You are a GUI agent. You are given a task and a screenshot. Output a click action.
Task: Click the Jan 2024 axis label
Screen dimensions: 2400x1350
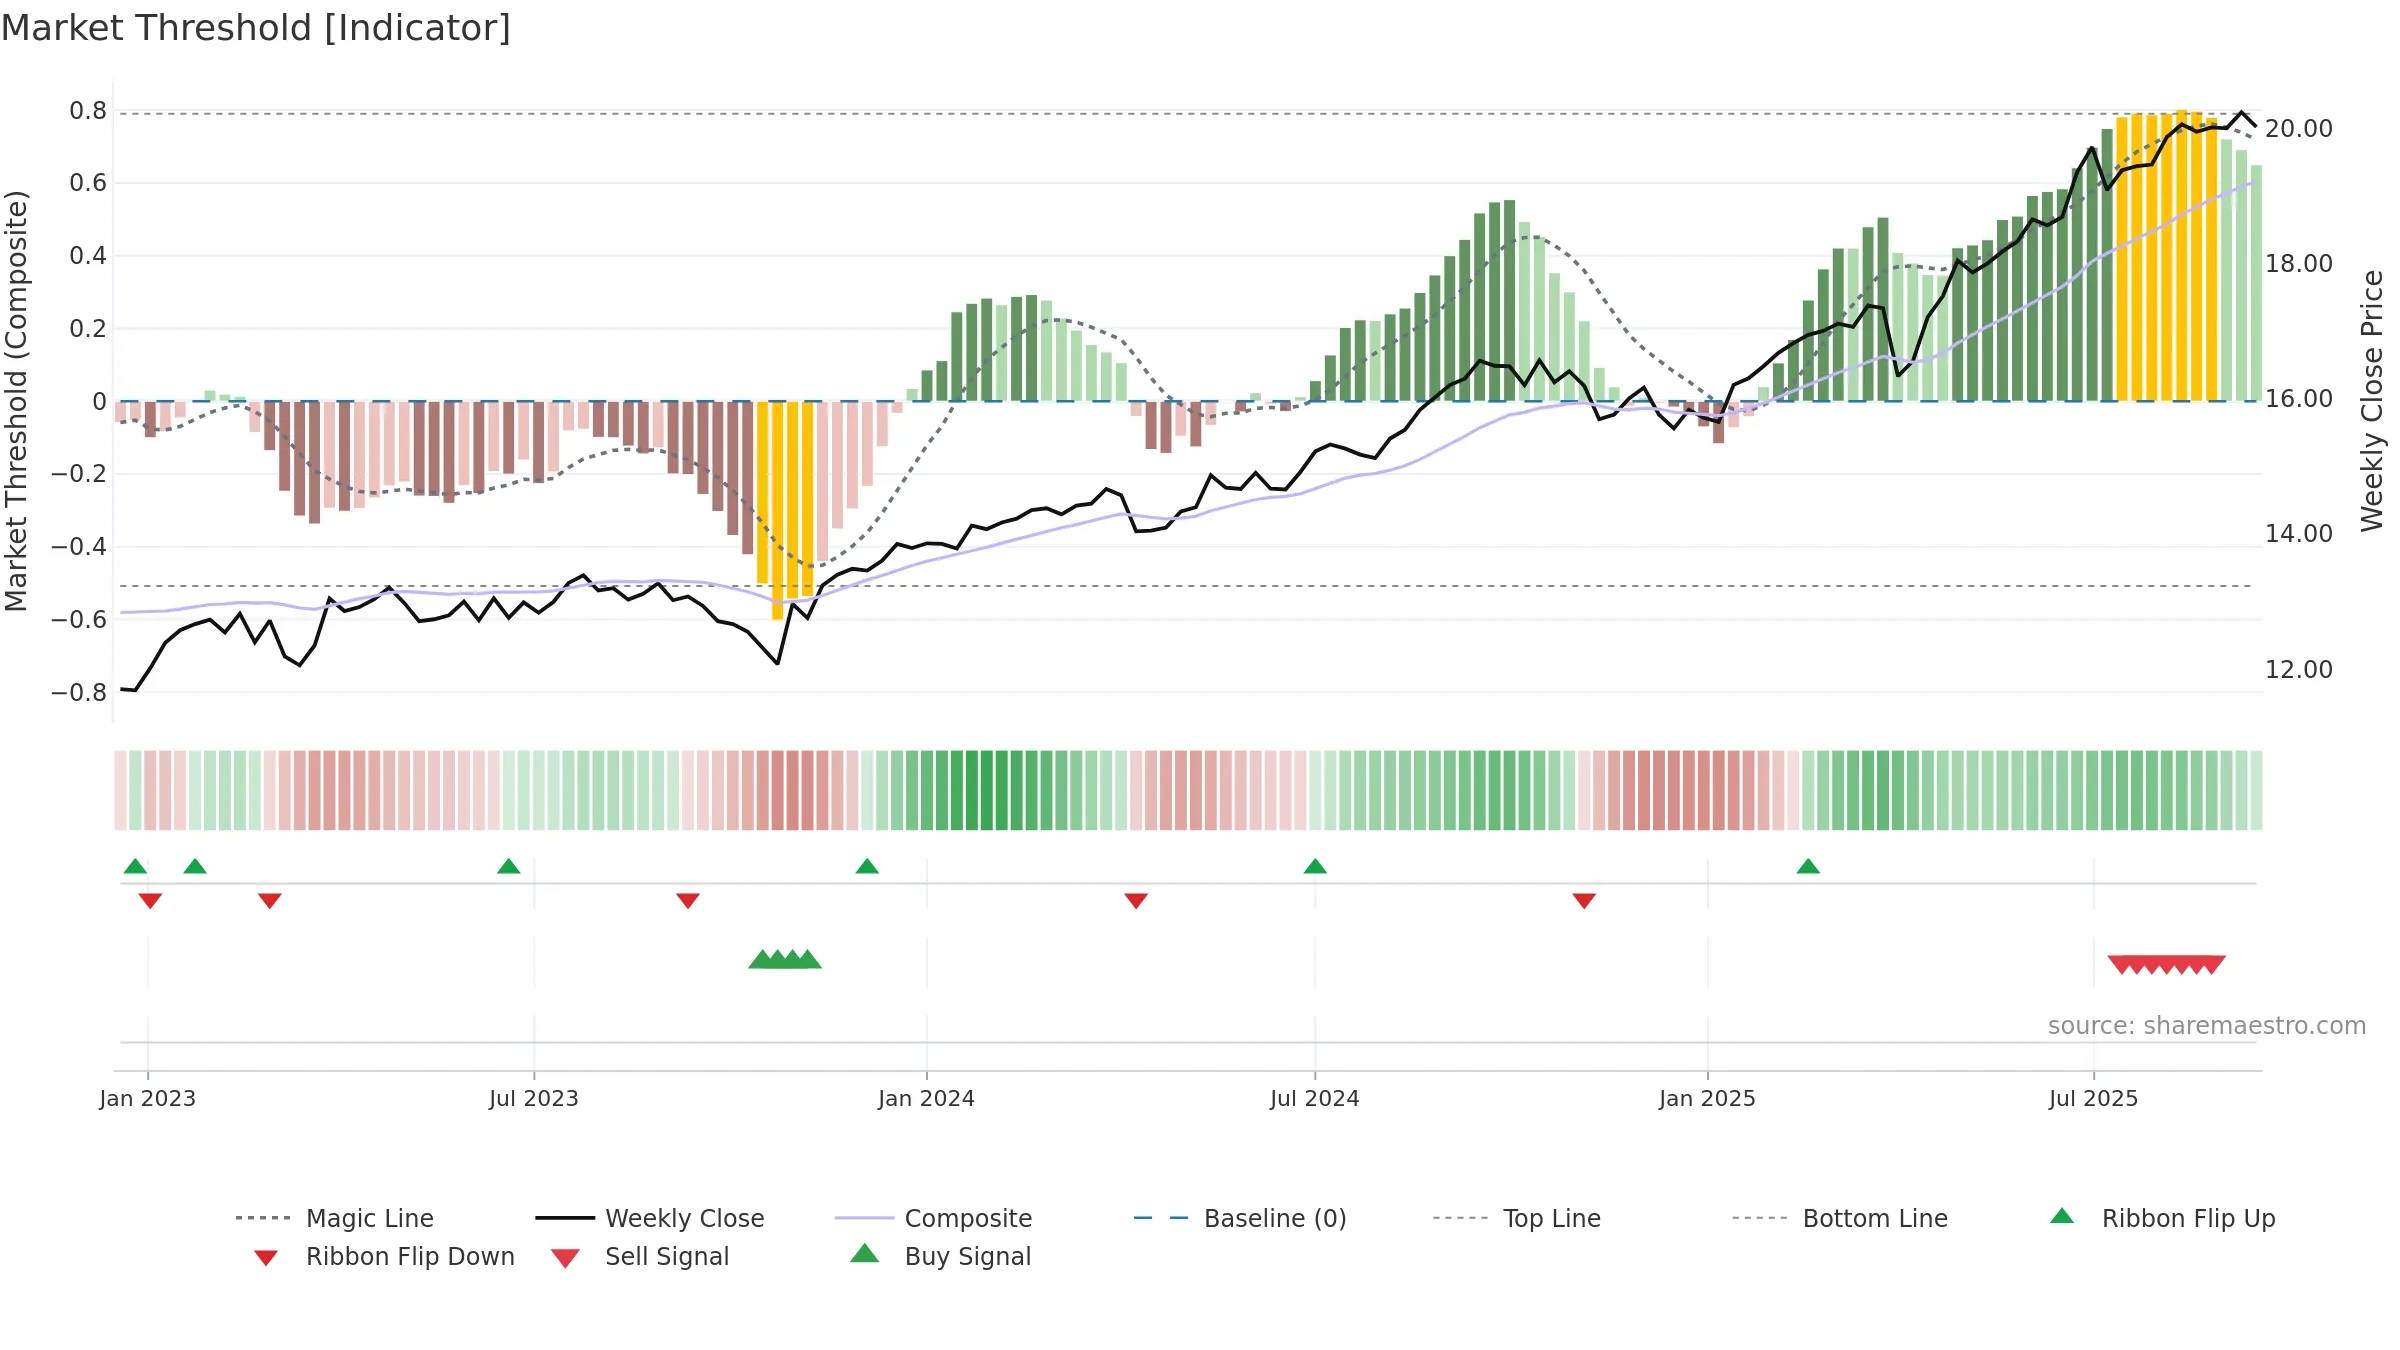click(927, 1098)
